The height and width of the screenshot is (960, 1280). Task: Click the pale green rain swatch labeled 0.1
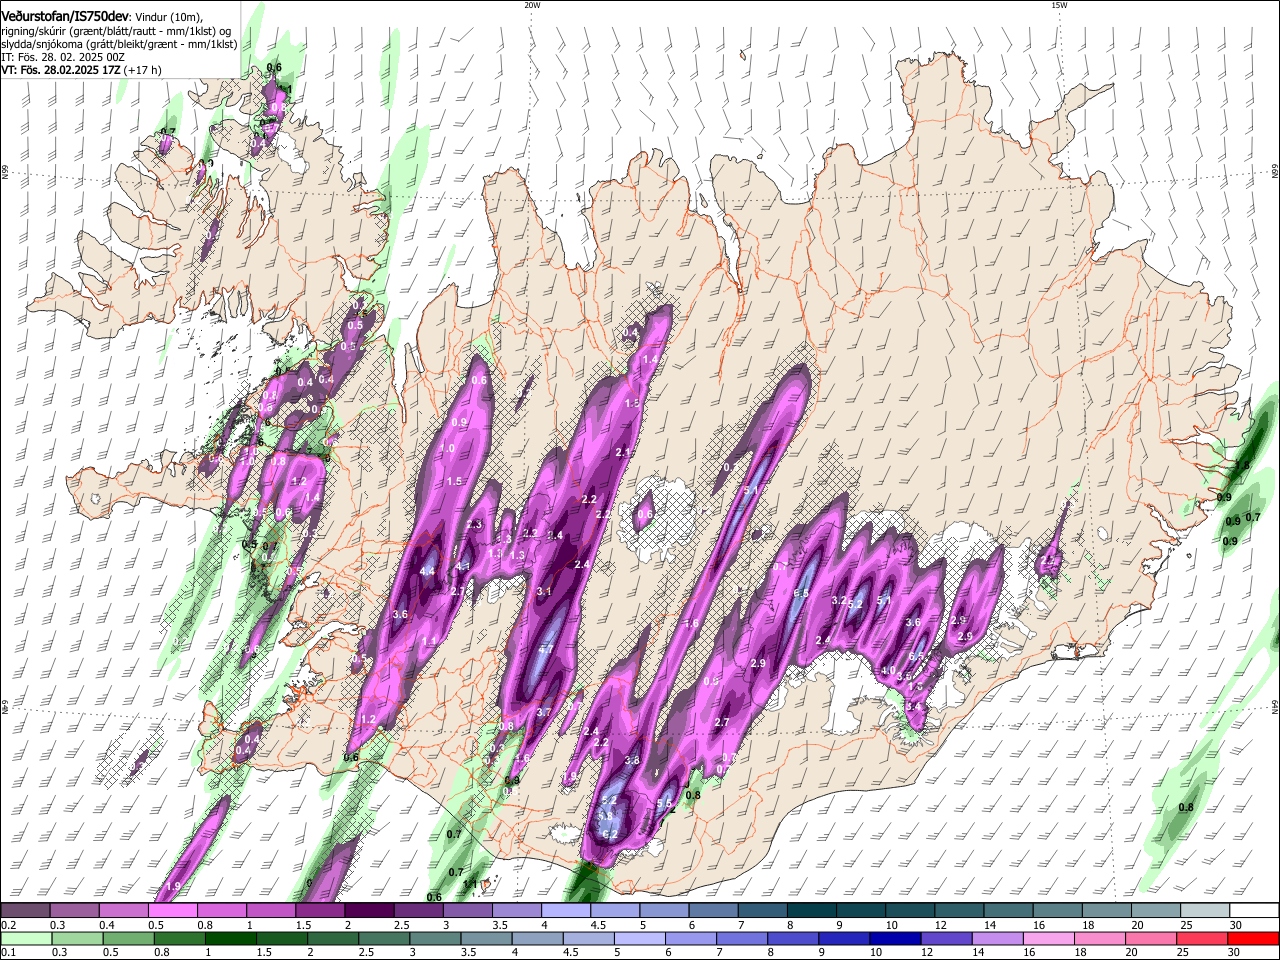click(26, 938)
